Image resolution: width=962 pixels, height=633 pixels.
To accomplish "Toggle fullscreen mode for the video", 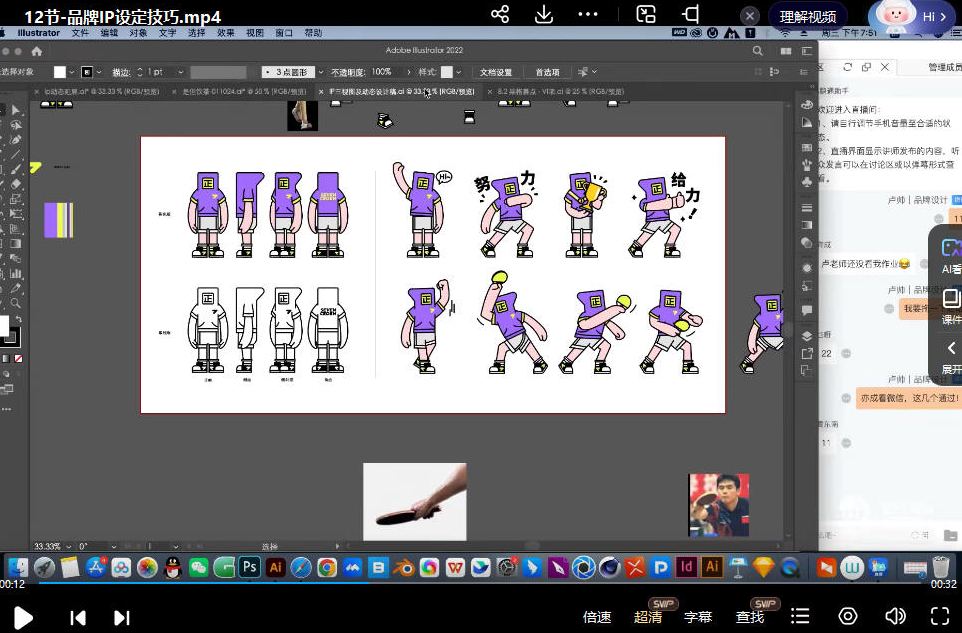I will click(940, 616).
